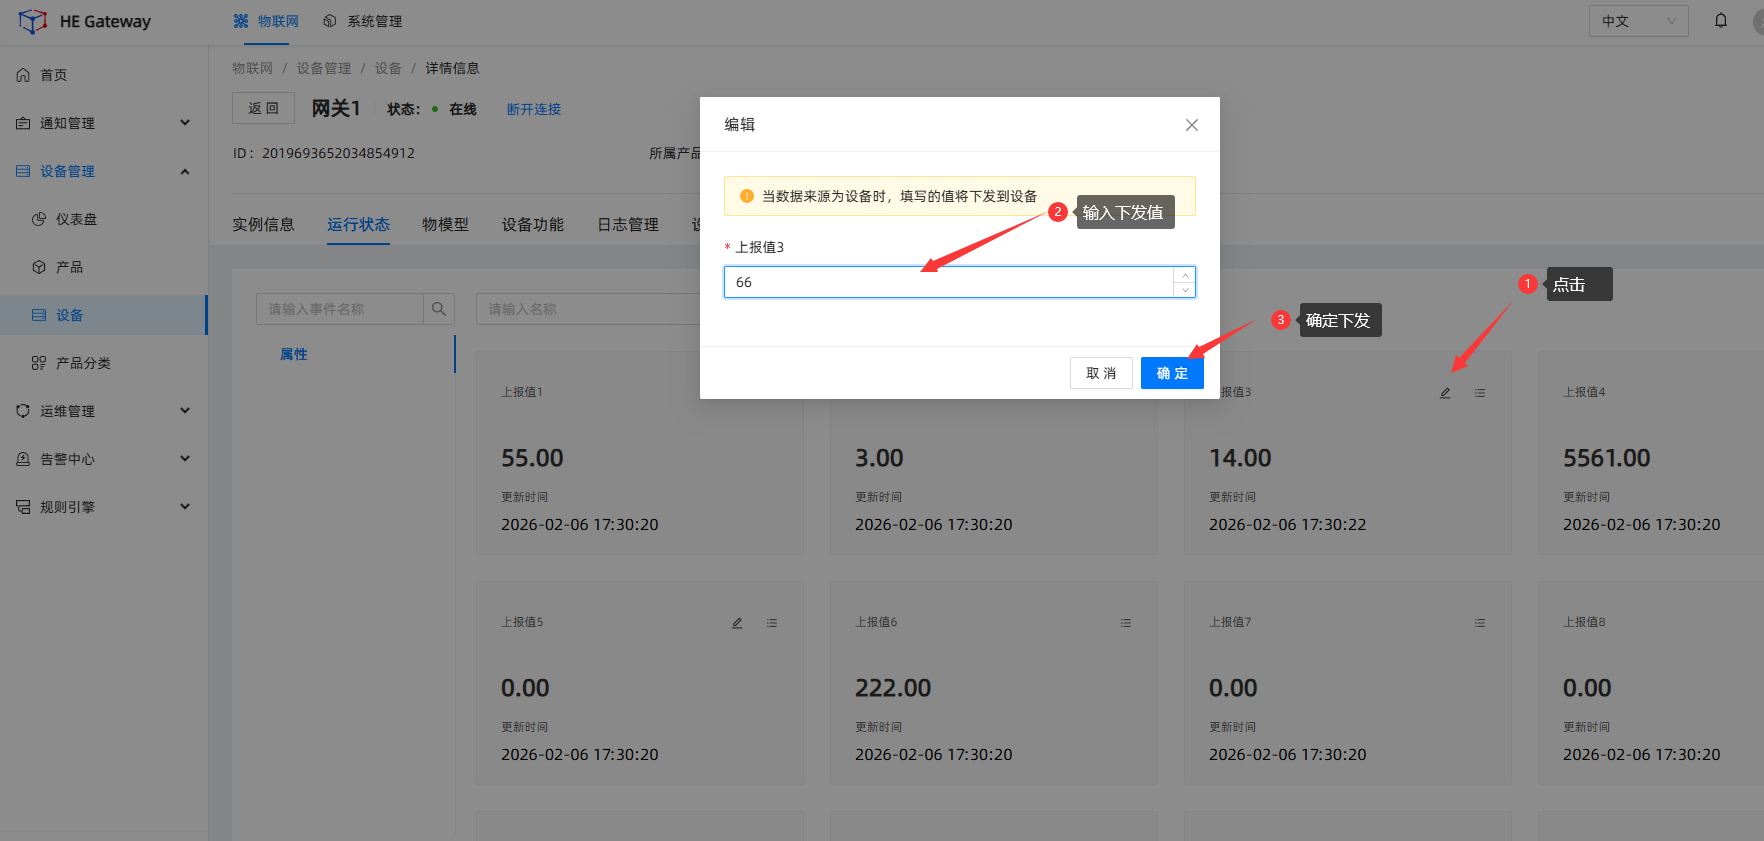1764x841 pixels.
Task: Open the list icon on 上报值6 card
Action: coord(1126,623)
